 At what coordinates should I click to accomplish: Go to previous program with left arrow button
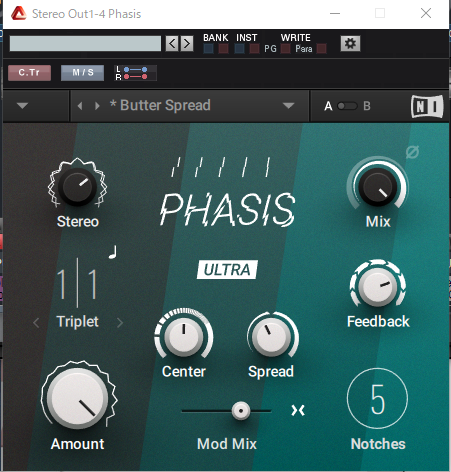[172, 44]
